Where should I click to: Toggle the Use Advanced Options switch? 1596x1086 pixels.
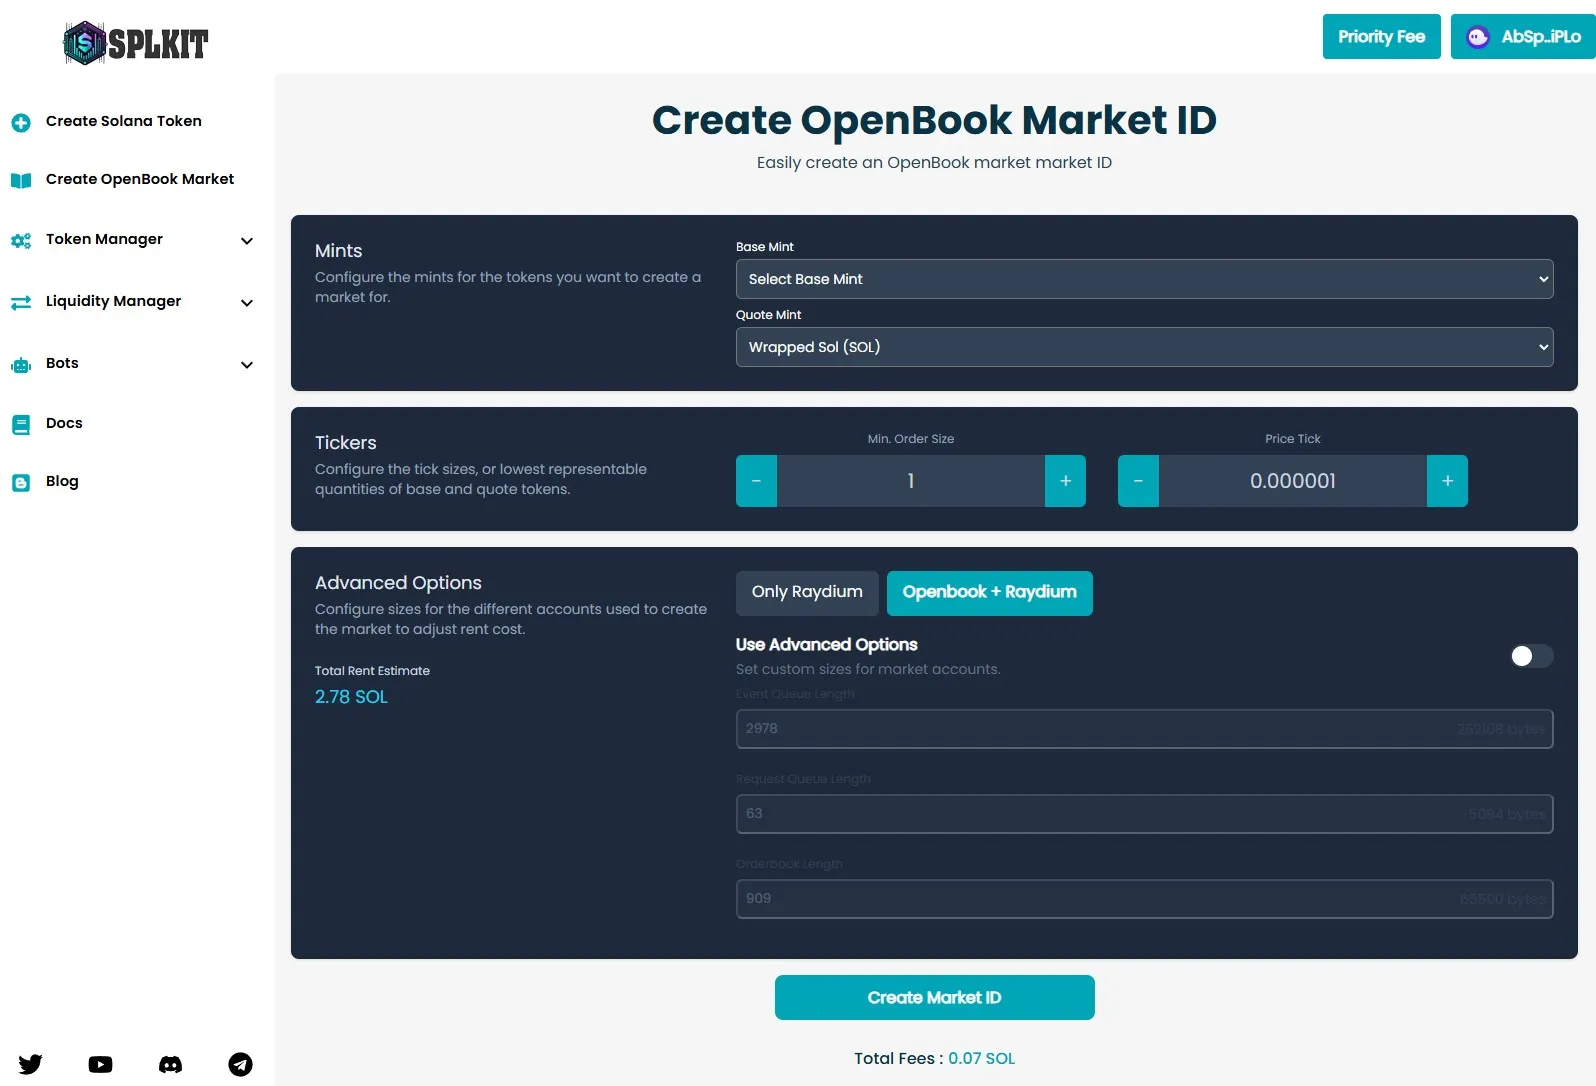click(1531, 656)
